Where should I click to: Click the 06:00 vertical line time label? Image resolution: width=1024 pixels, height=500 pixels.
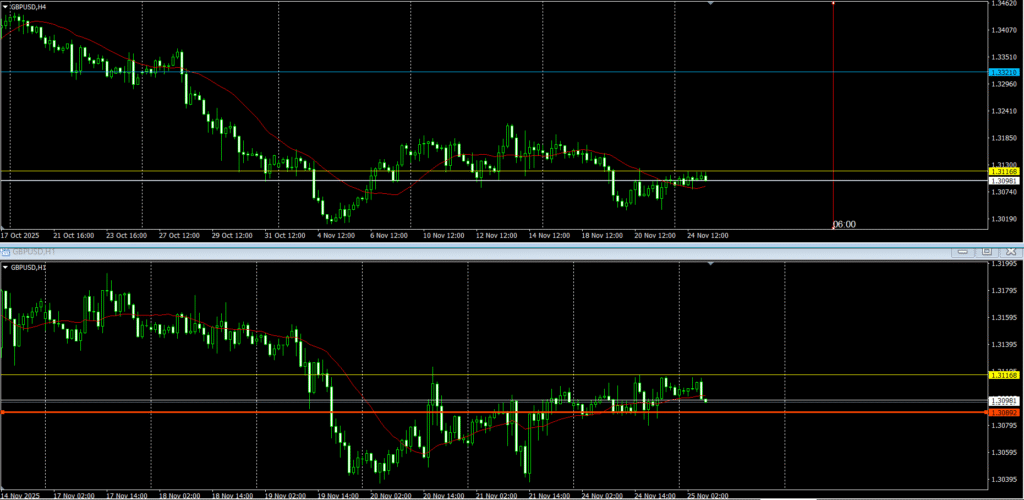[x=844, y=224]
